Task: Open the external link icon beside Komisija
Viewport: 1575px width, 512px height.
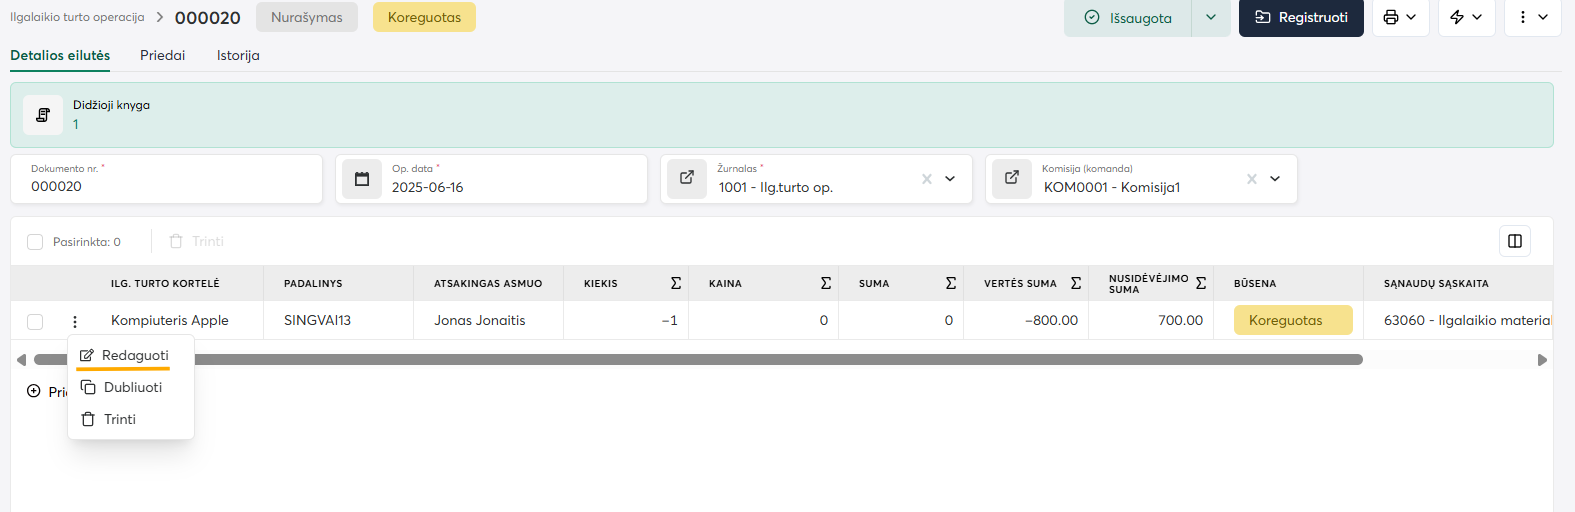Action: [x=1012, y=178]
